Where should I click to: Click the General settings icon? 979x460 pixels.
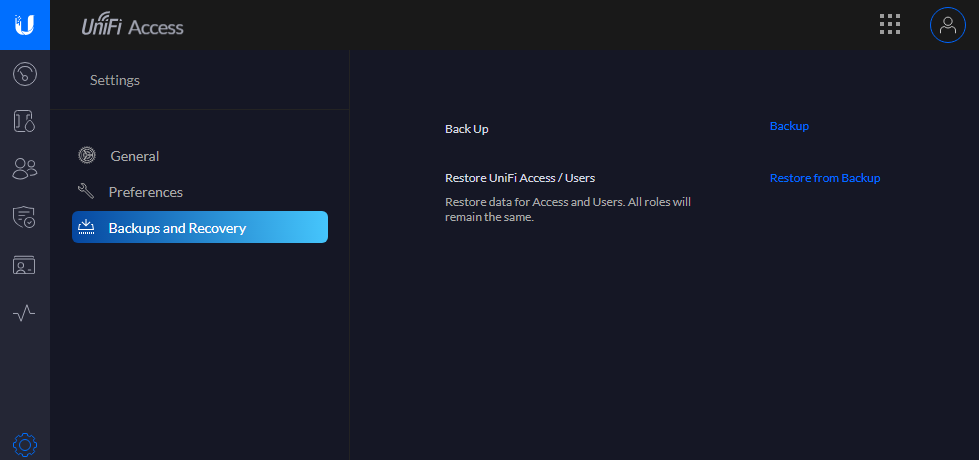point(87,155)
